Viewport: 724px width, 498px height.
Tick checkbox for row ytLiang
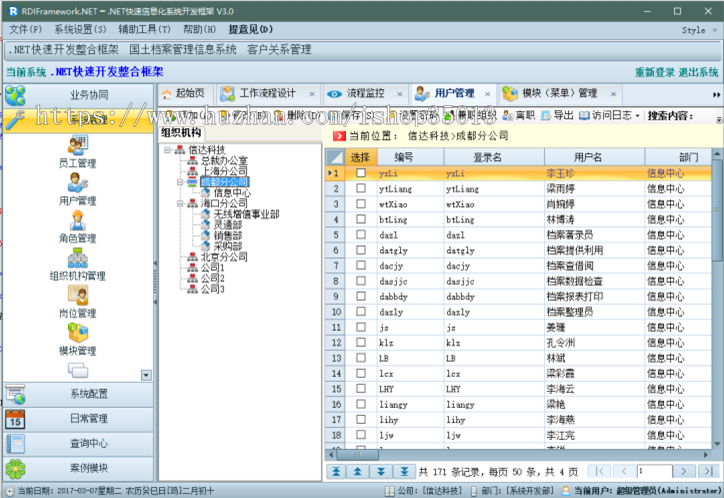(x=361, y=188)
